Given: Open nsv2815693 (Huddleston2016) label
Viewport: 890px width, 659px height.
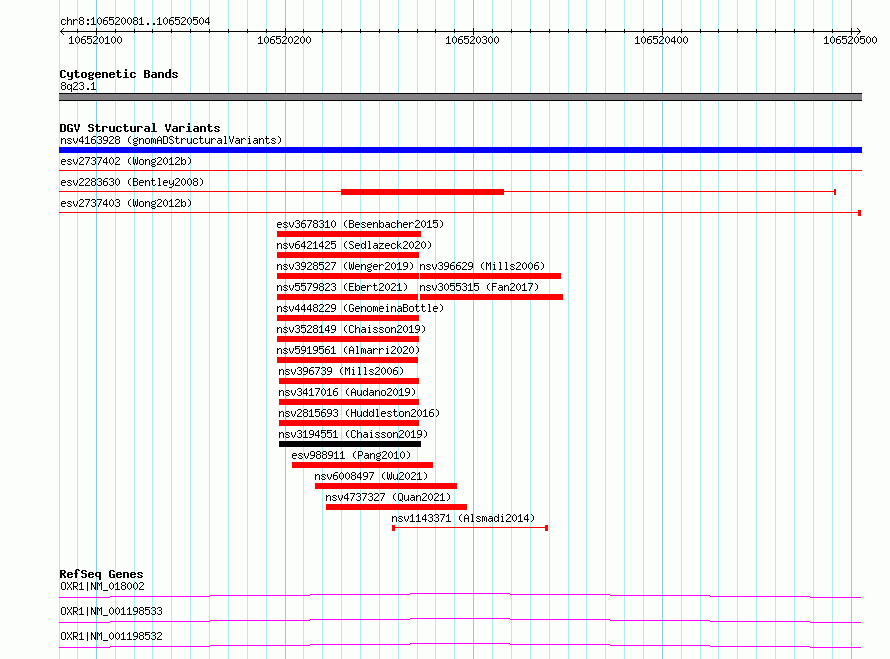Looking at the screenshot, I should point(359,413).
